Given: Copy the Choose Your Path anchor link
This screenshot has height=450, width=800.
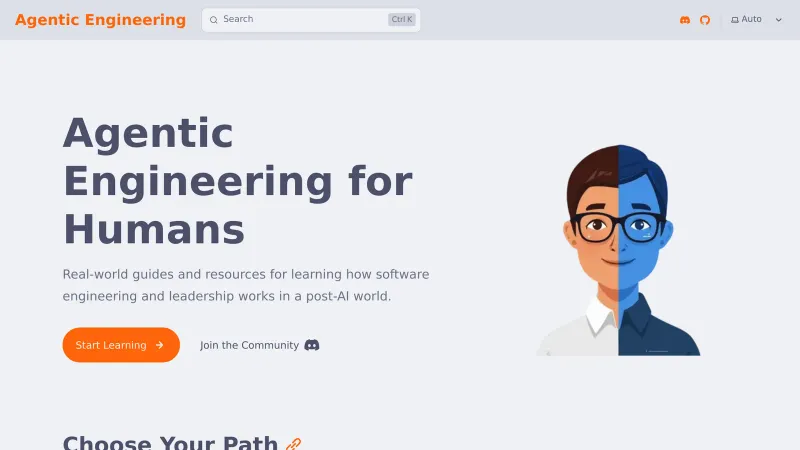Looking at the screenshot, I should pyautogui.click(x=293, y=444).
